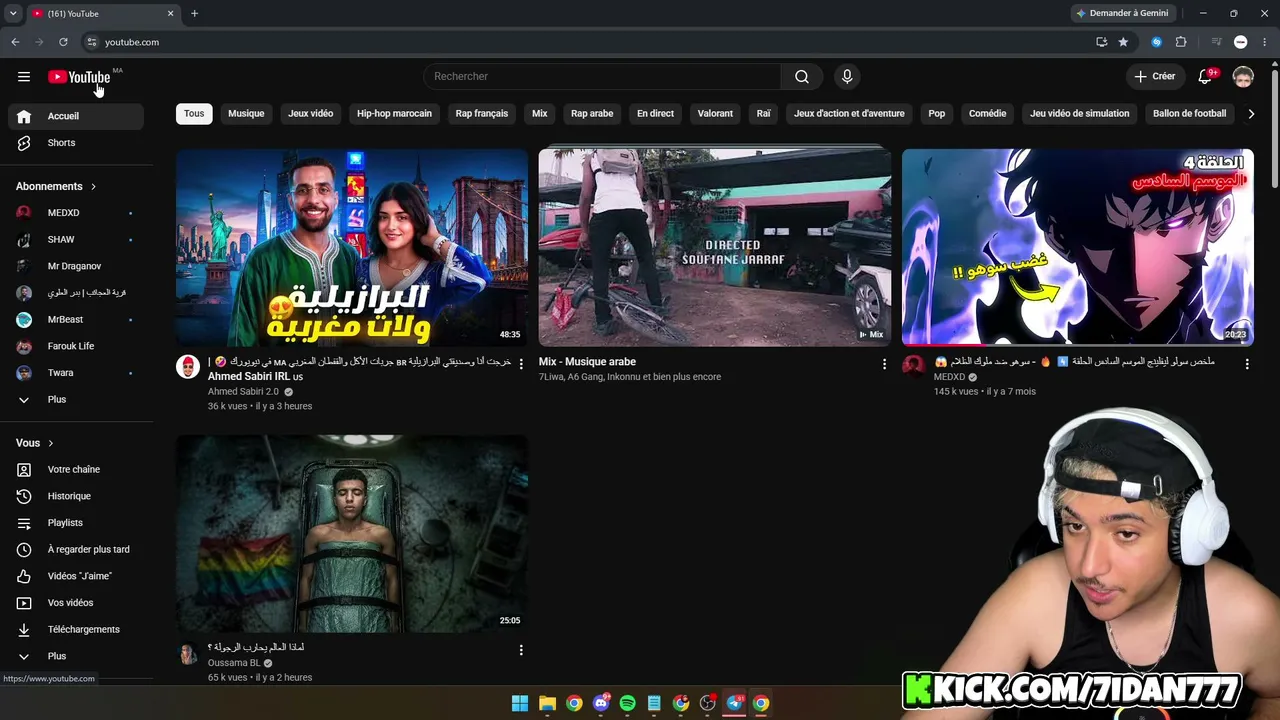Open Discord from the taskbar
The image size is (1280, 720).
(x=601, y=703)
